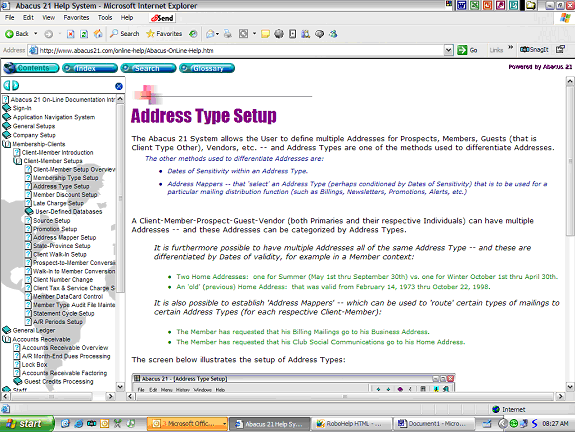Switch to the Index tab

[x=90, y=68]
